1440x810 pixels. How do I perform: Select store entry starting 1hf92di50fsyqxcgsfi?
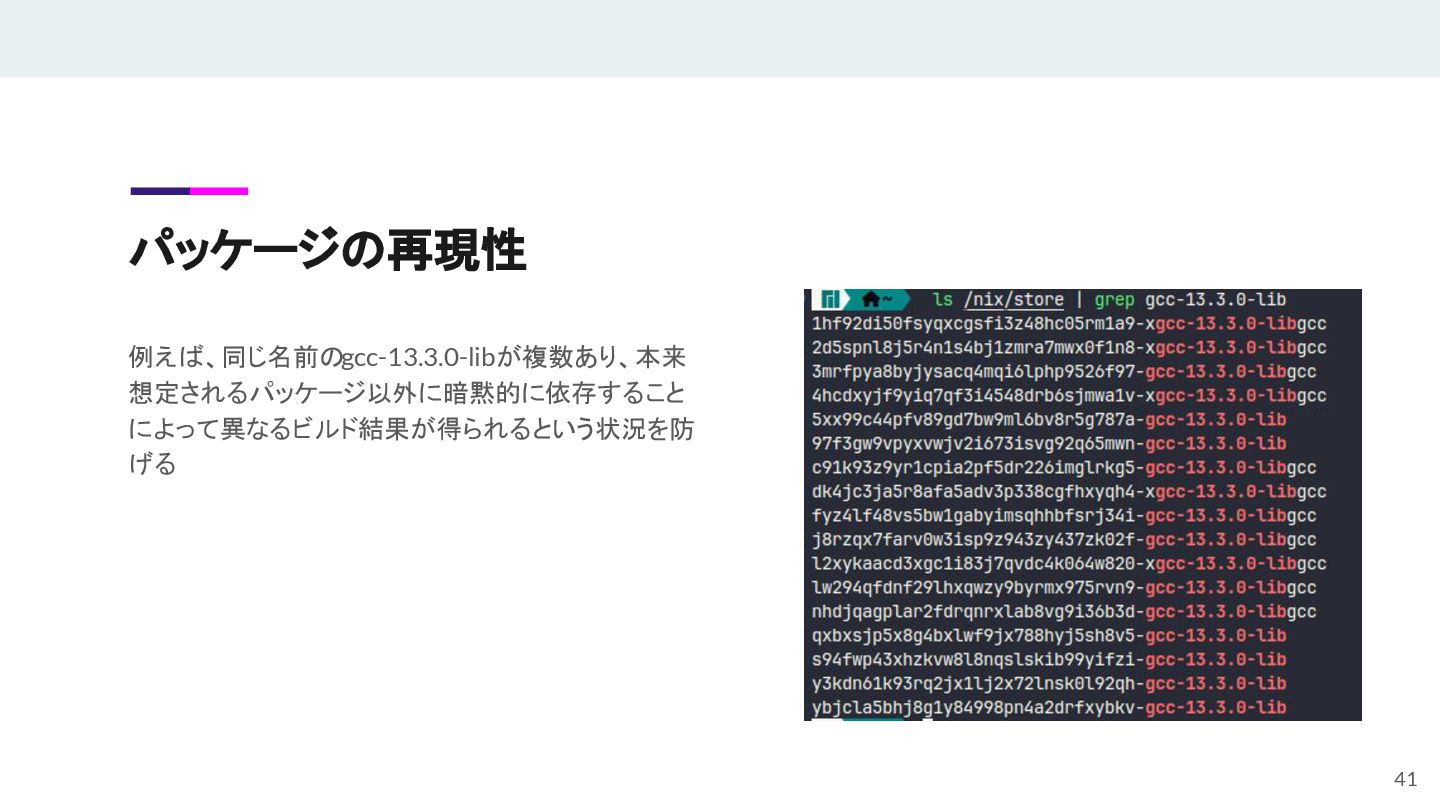coord(1069,324)
